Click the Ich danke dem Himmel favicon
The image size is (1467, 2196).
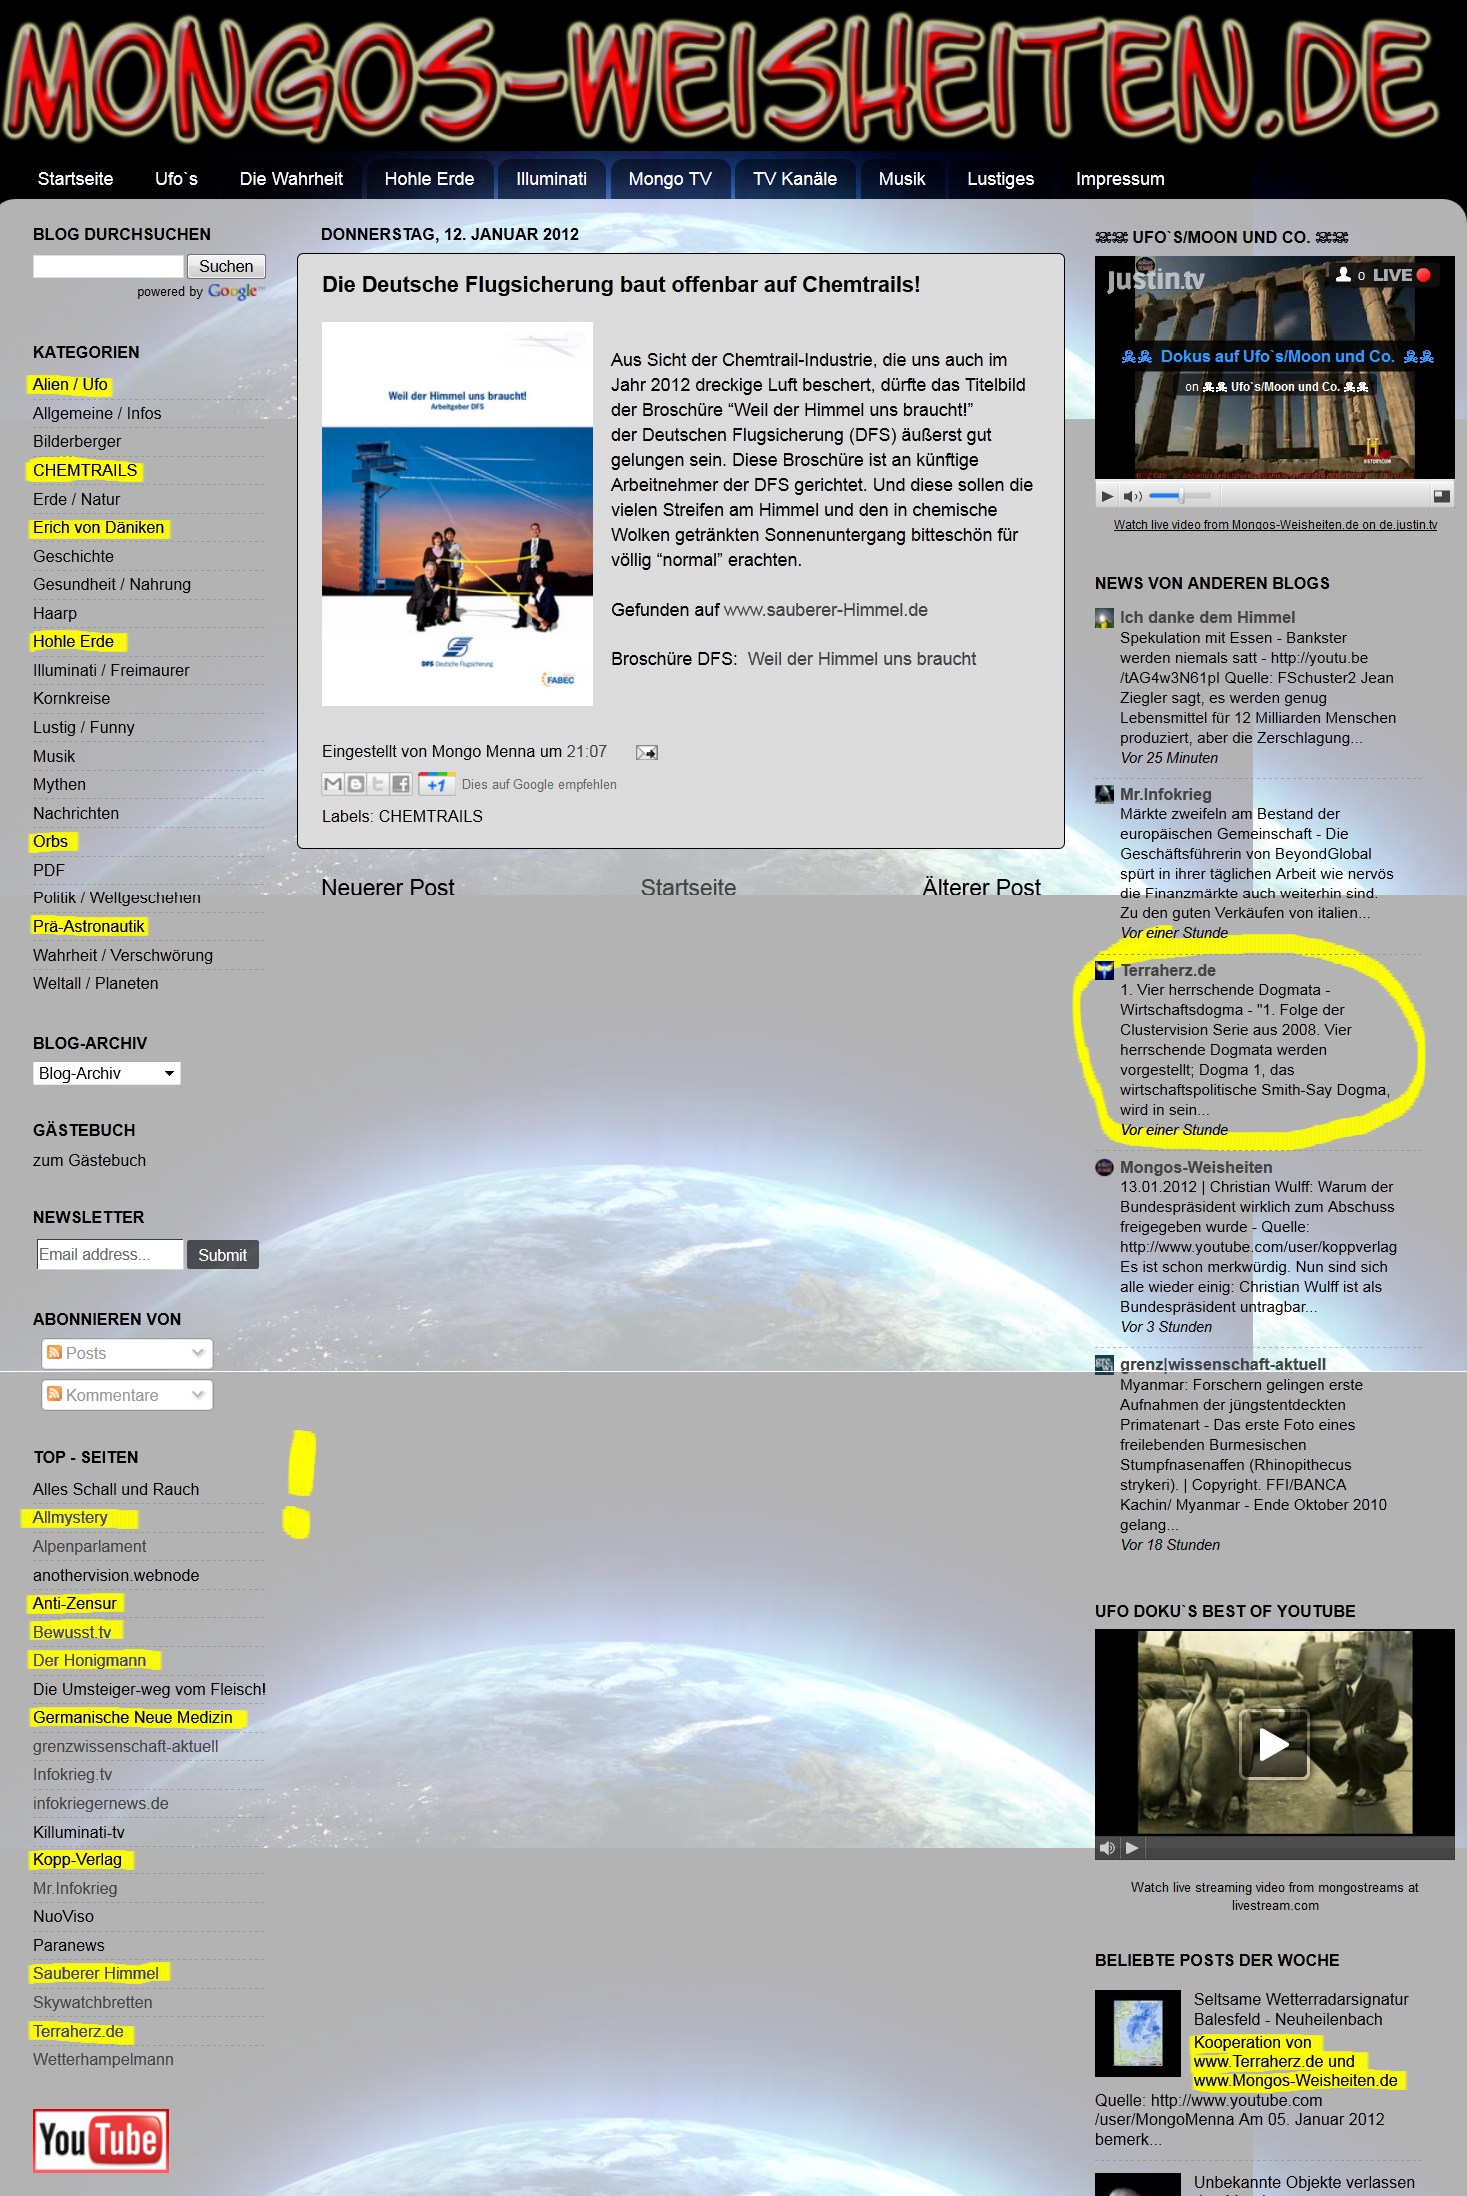[x=1104, y=618]
